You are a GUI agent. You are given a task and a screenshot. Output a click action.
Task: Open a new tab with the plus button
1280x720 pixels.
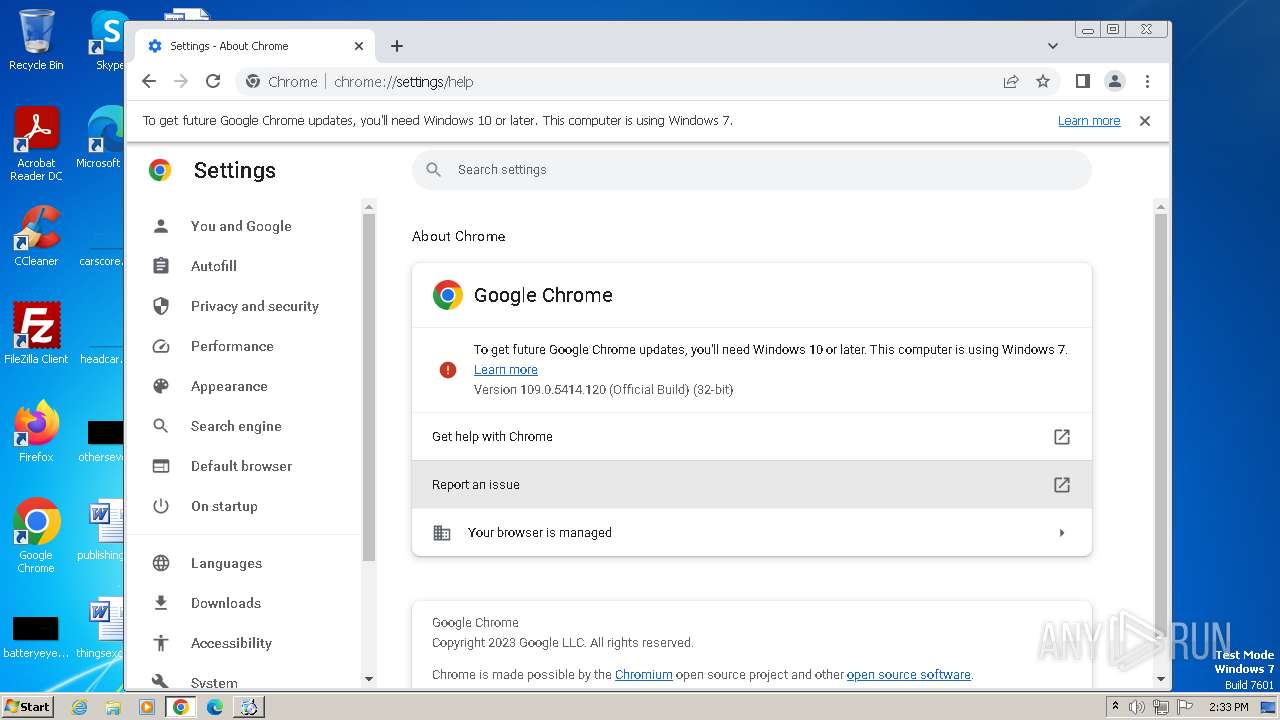(397, 46)
